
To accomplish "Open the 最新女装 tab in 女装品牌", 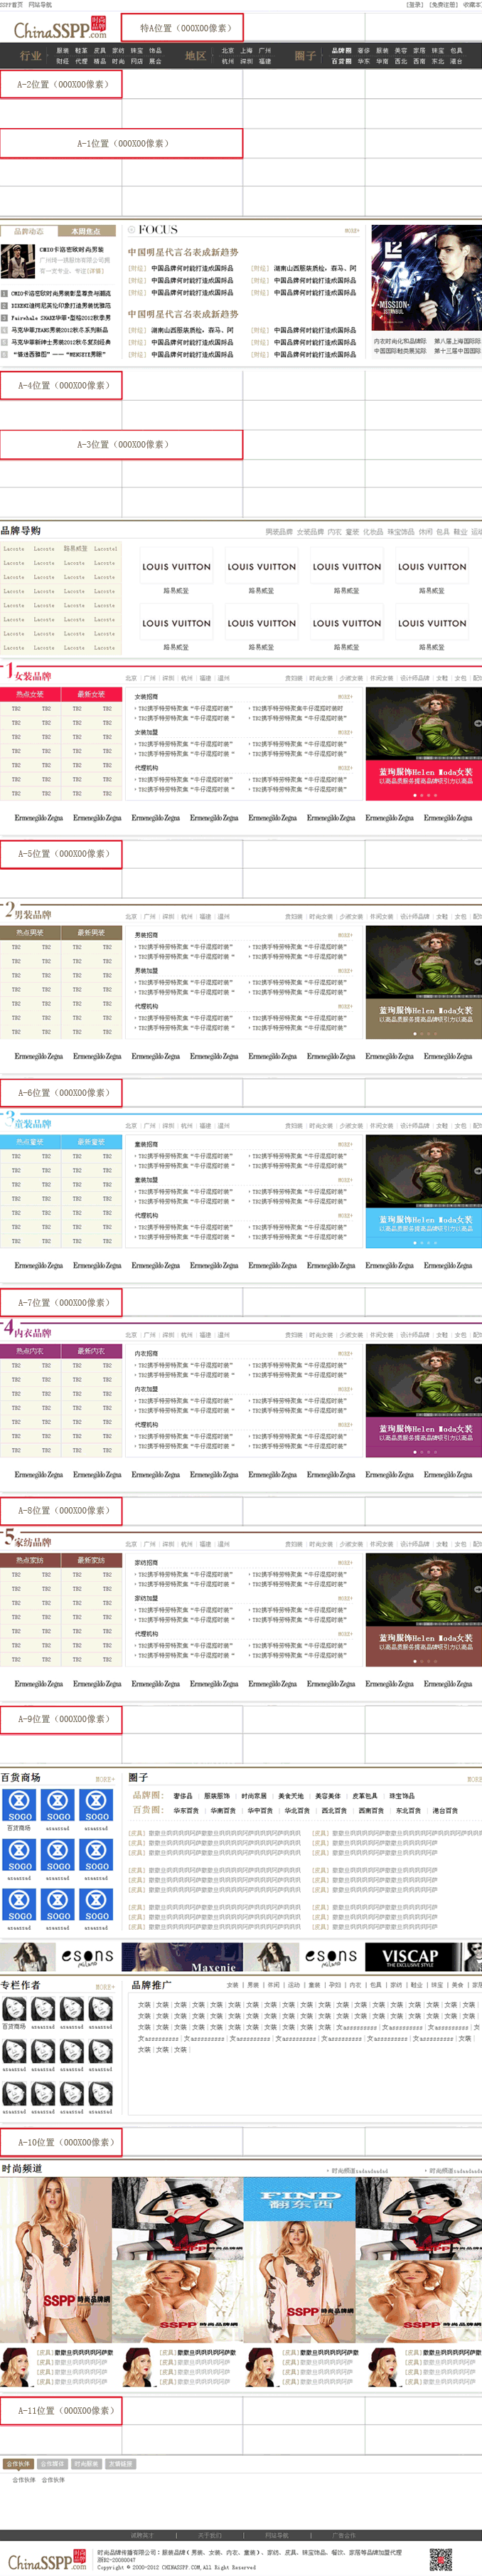I will coord(91,694).
